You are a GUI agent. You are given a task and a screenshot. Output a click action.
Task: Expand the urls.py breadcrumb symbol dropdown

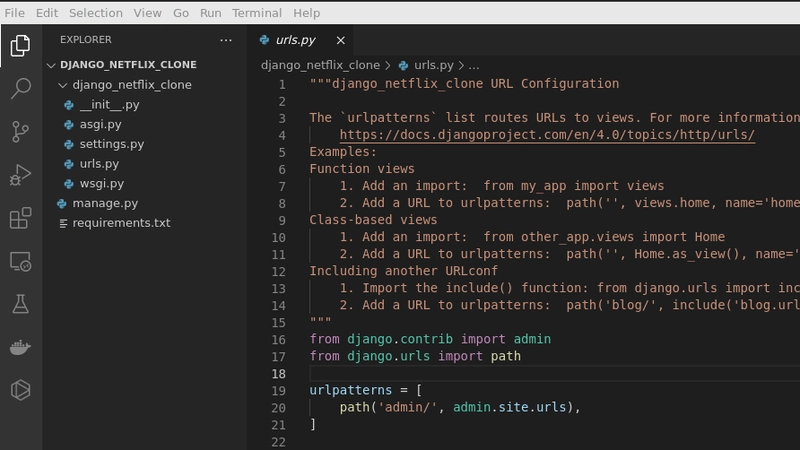coord(474,65)
